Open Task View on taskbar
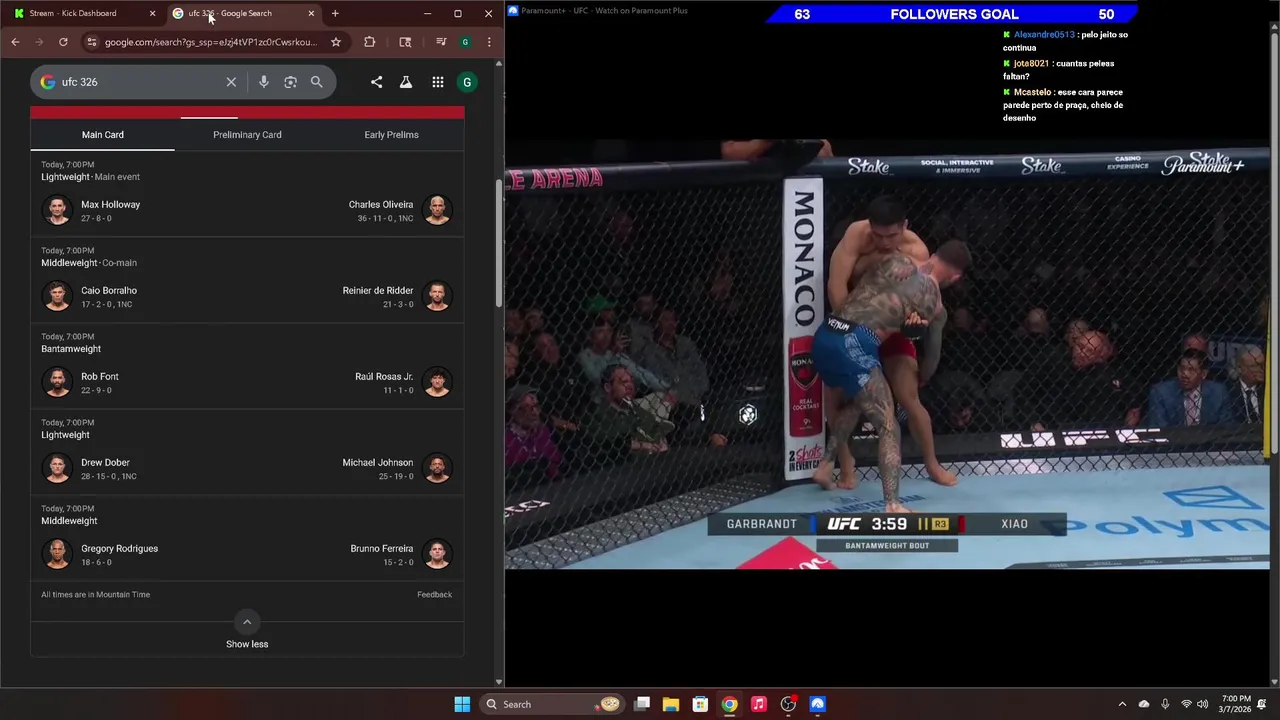This screenshot has height=720, width=1280. (x=642, y=704)
